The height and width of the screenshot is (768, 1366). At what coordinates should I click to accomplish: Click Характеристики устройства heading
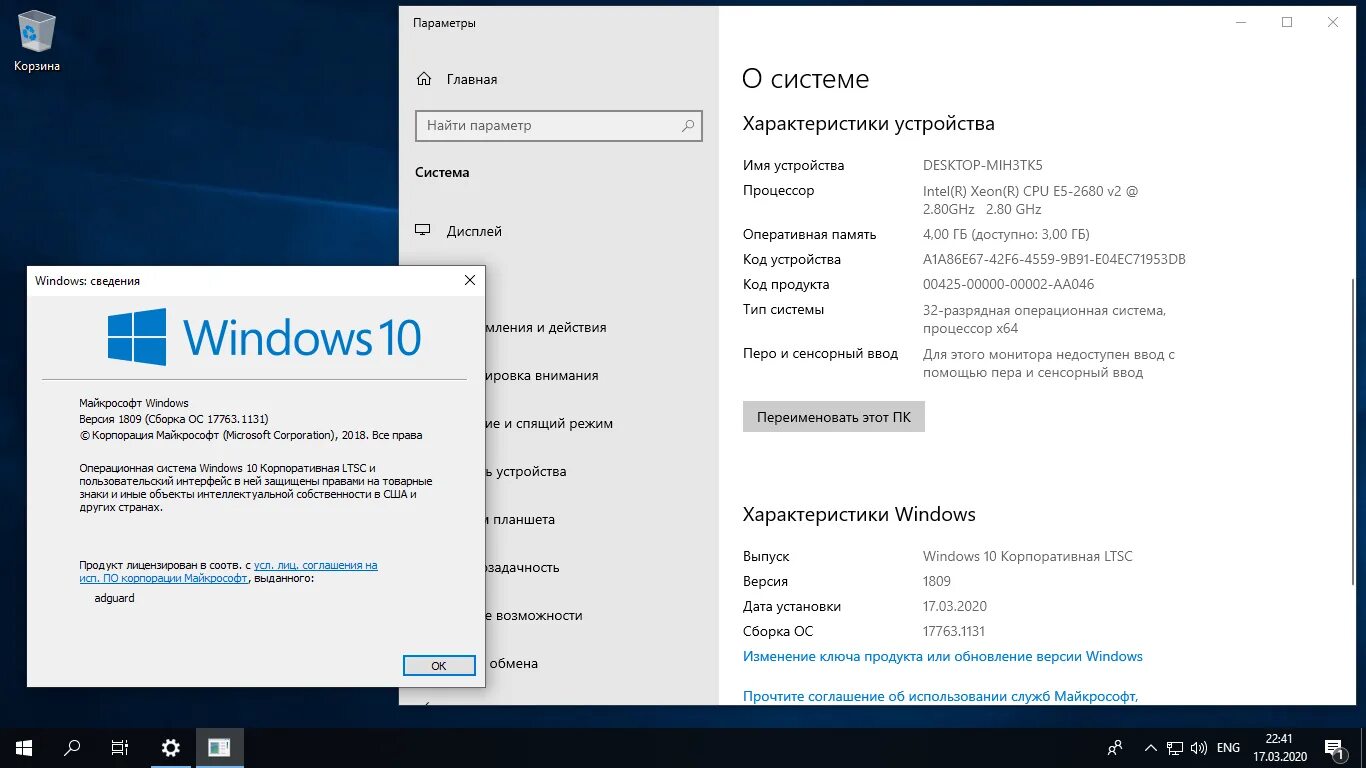869,125
